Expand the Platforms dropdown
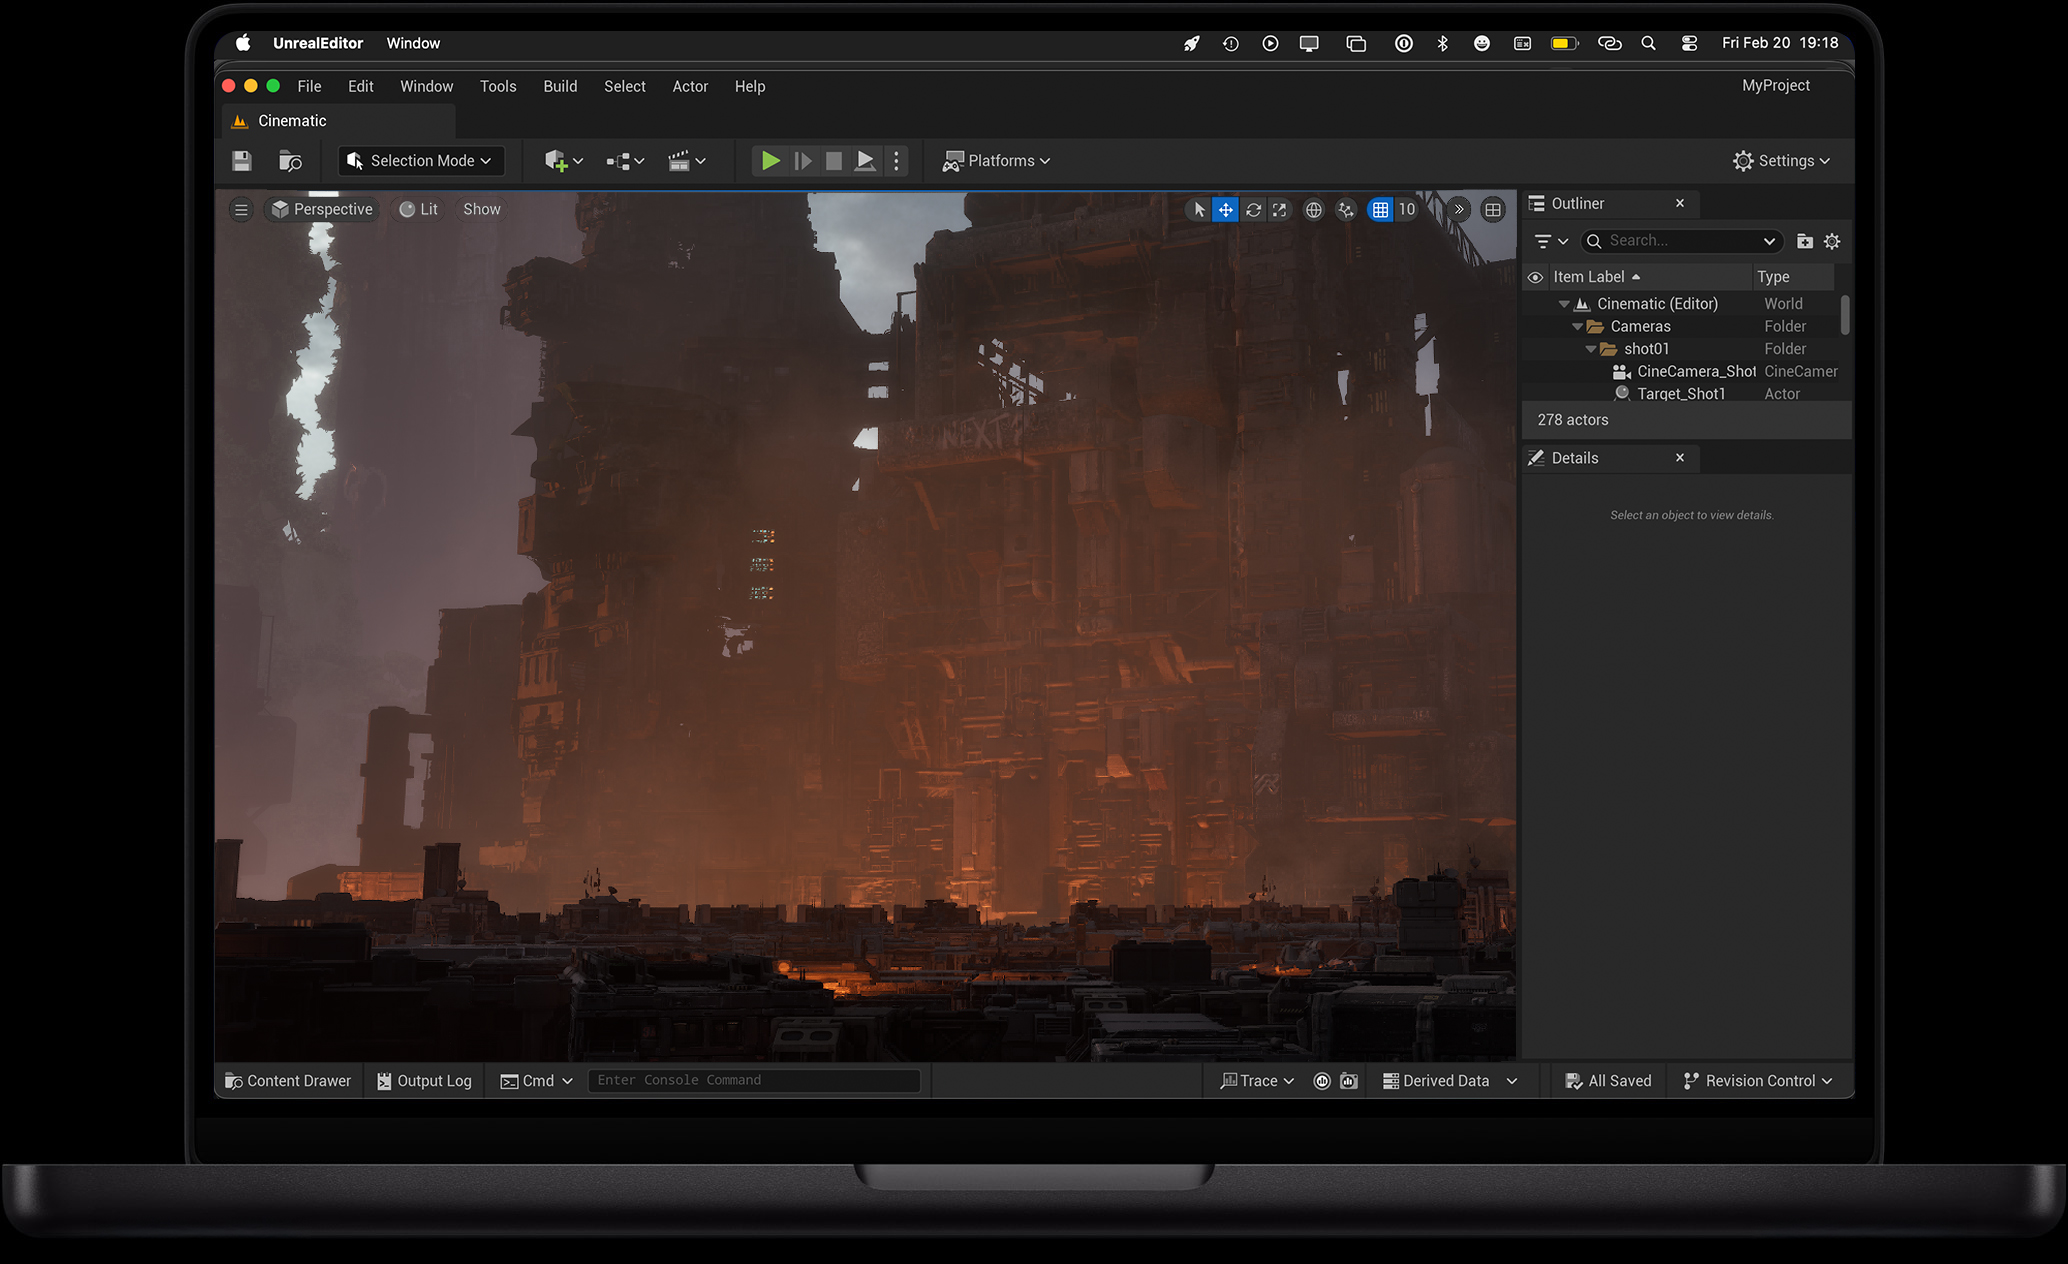Screen dimensions: 2068x1264 tap(997, 161)
